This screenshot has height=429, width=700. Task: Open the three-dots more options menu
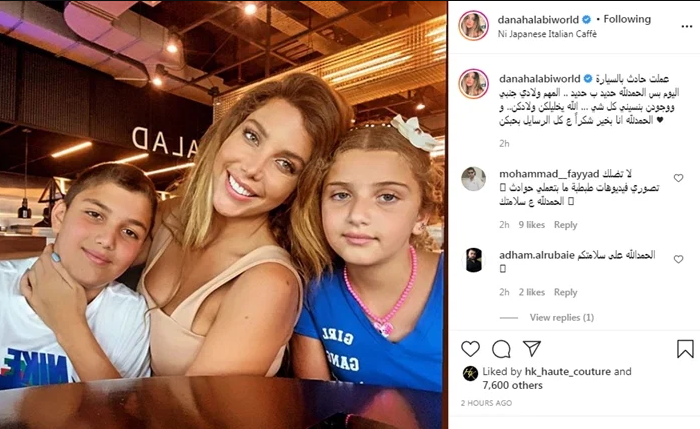click(x=687, y=27)
